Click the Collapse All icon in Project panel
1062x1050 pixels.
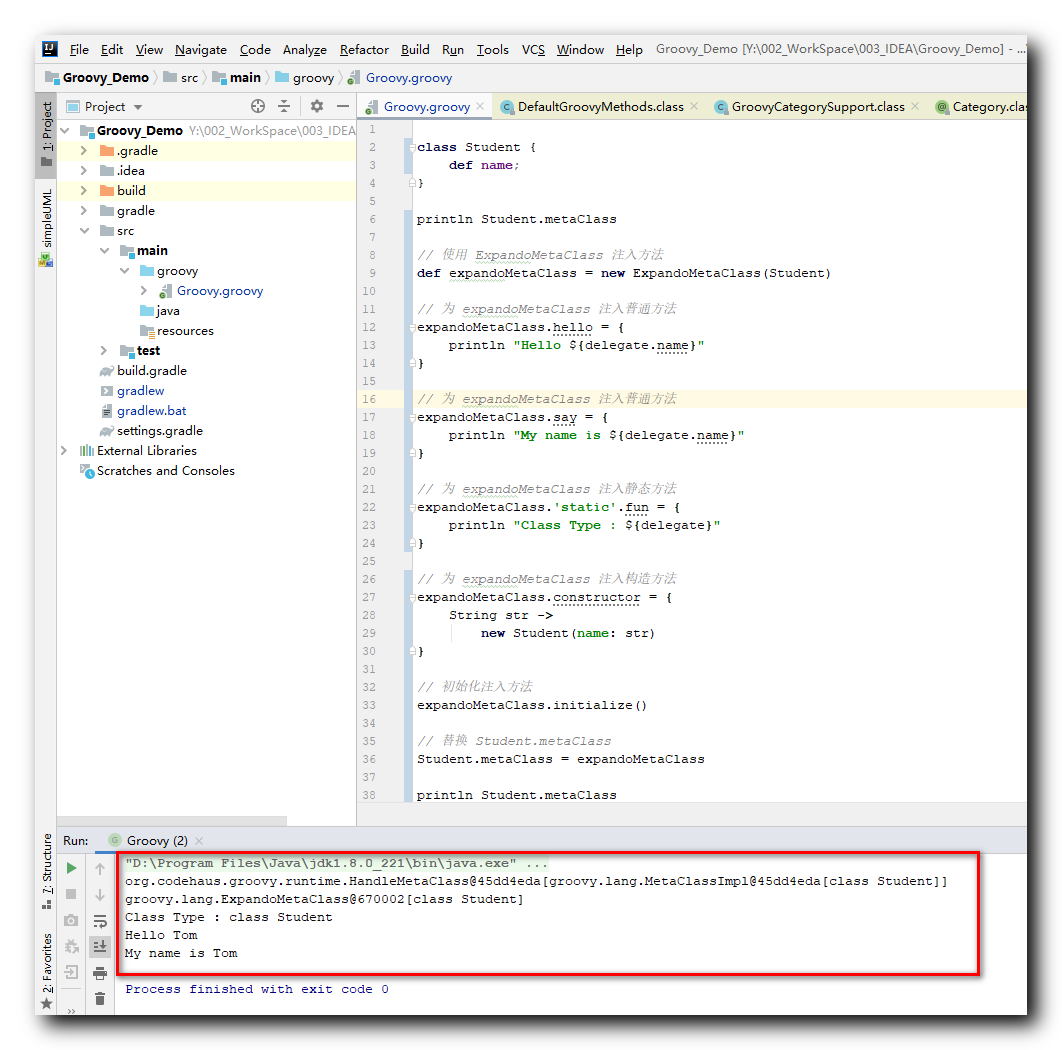(x=284, y=106)
